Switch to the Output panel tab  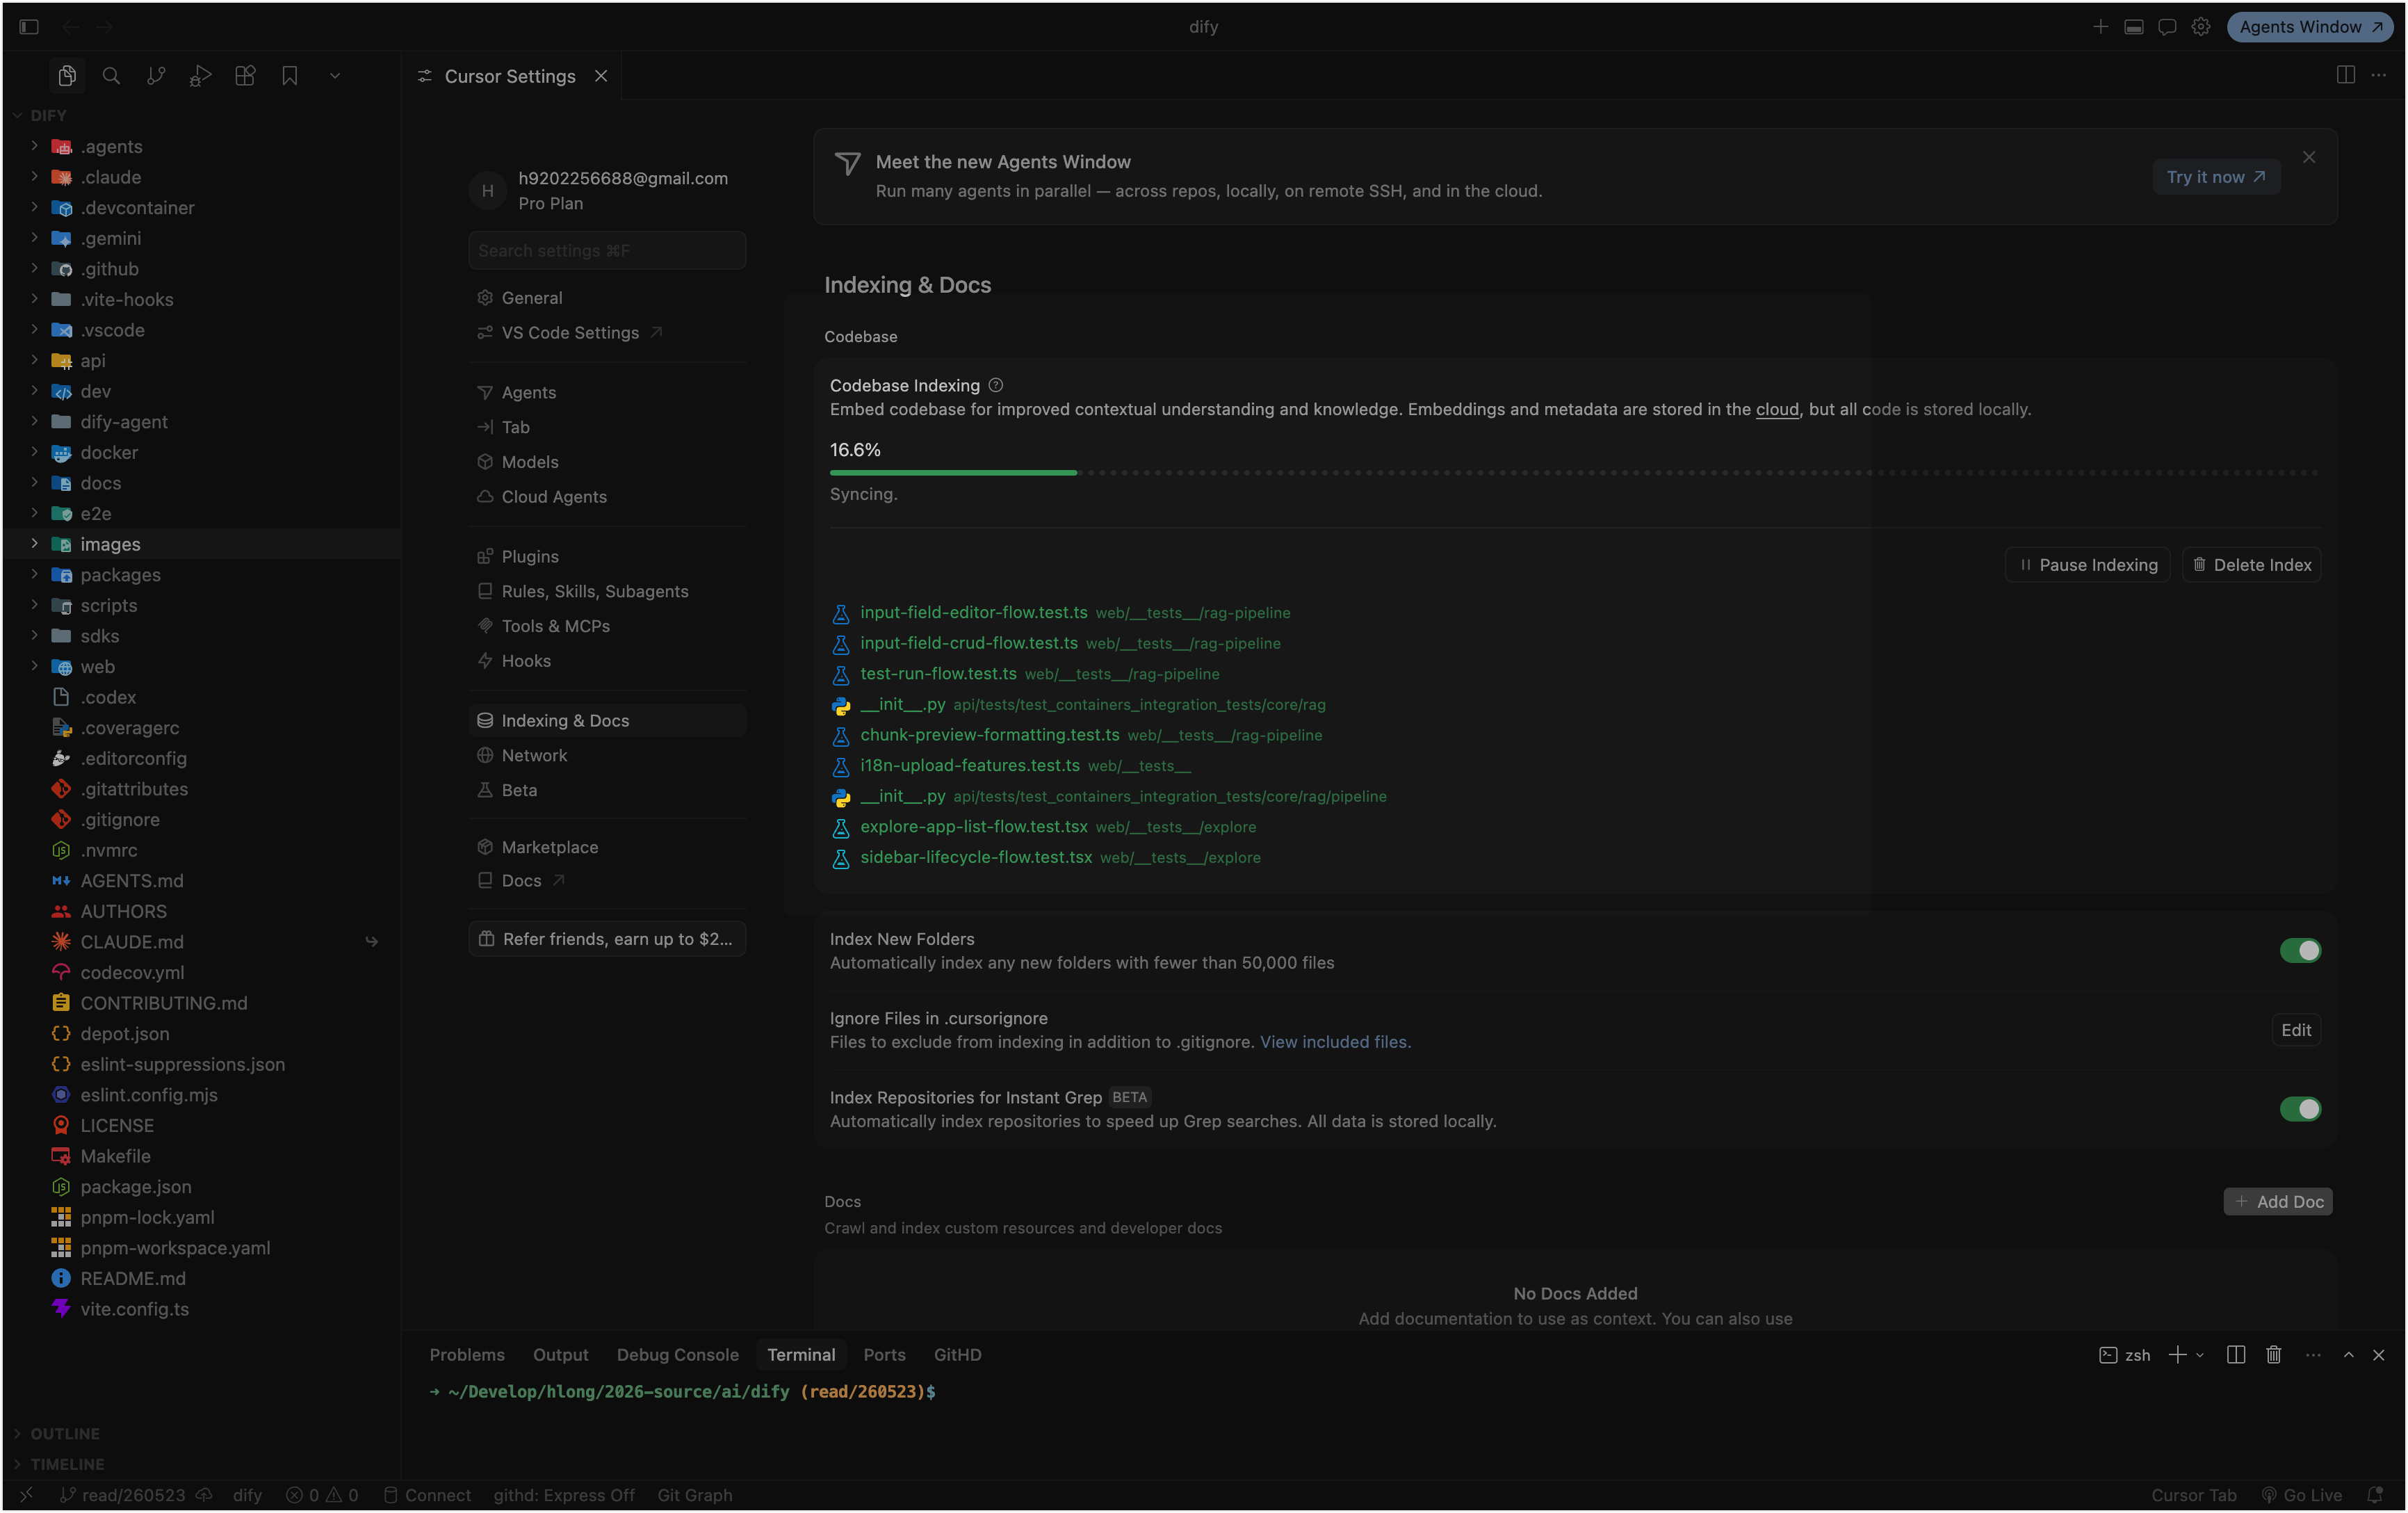pos(560,1355)
